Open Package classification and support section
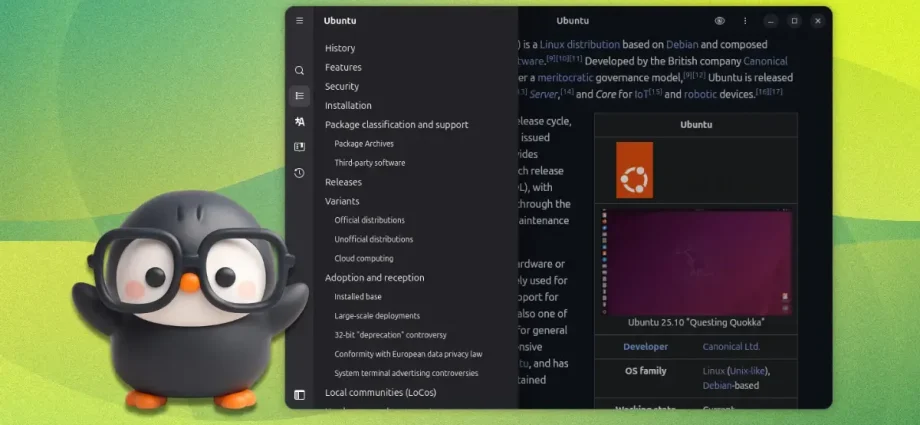The height and width of the screenshot is (425, 920). [397, 124]
